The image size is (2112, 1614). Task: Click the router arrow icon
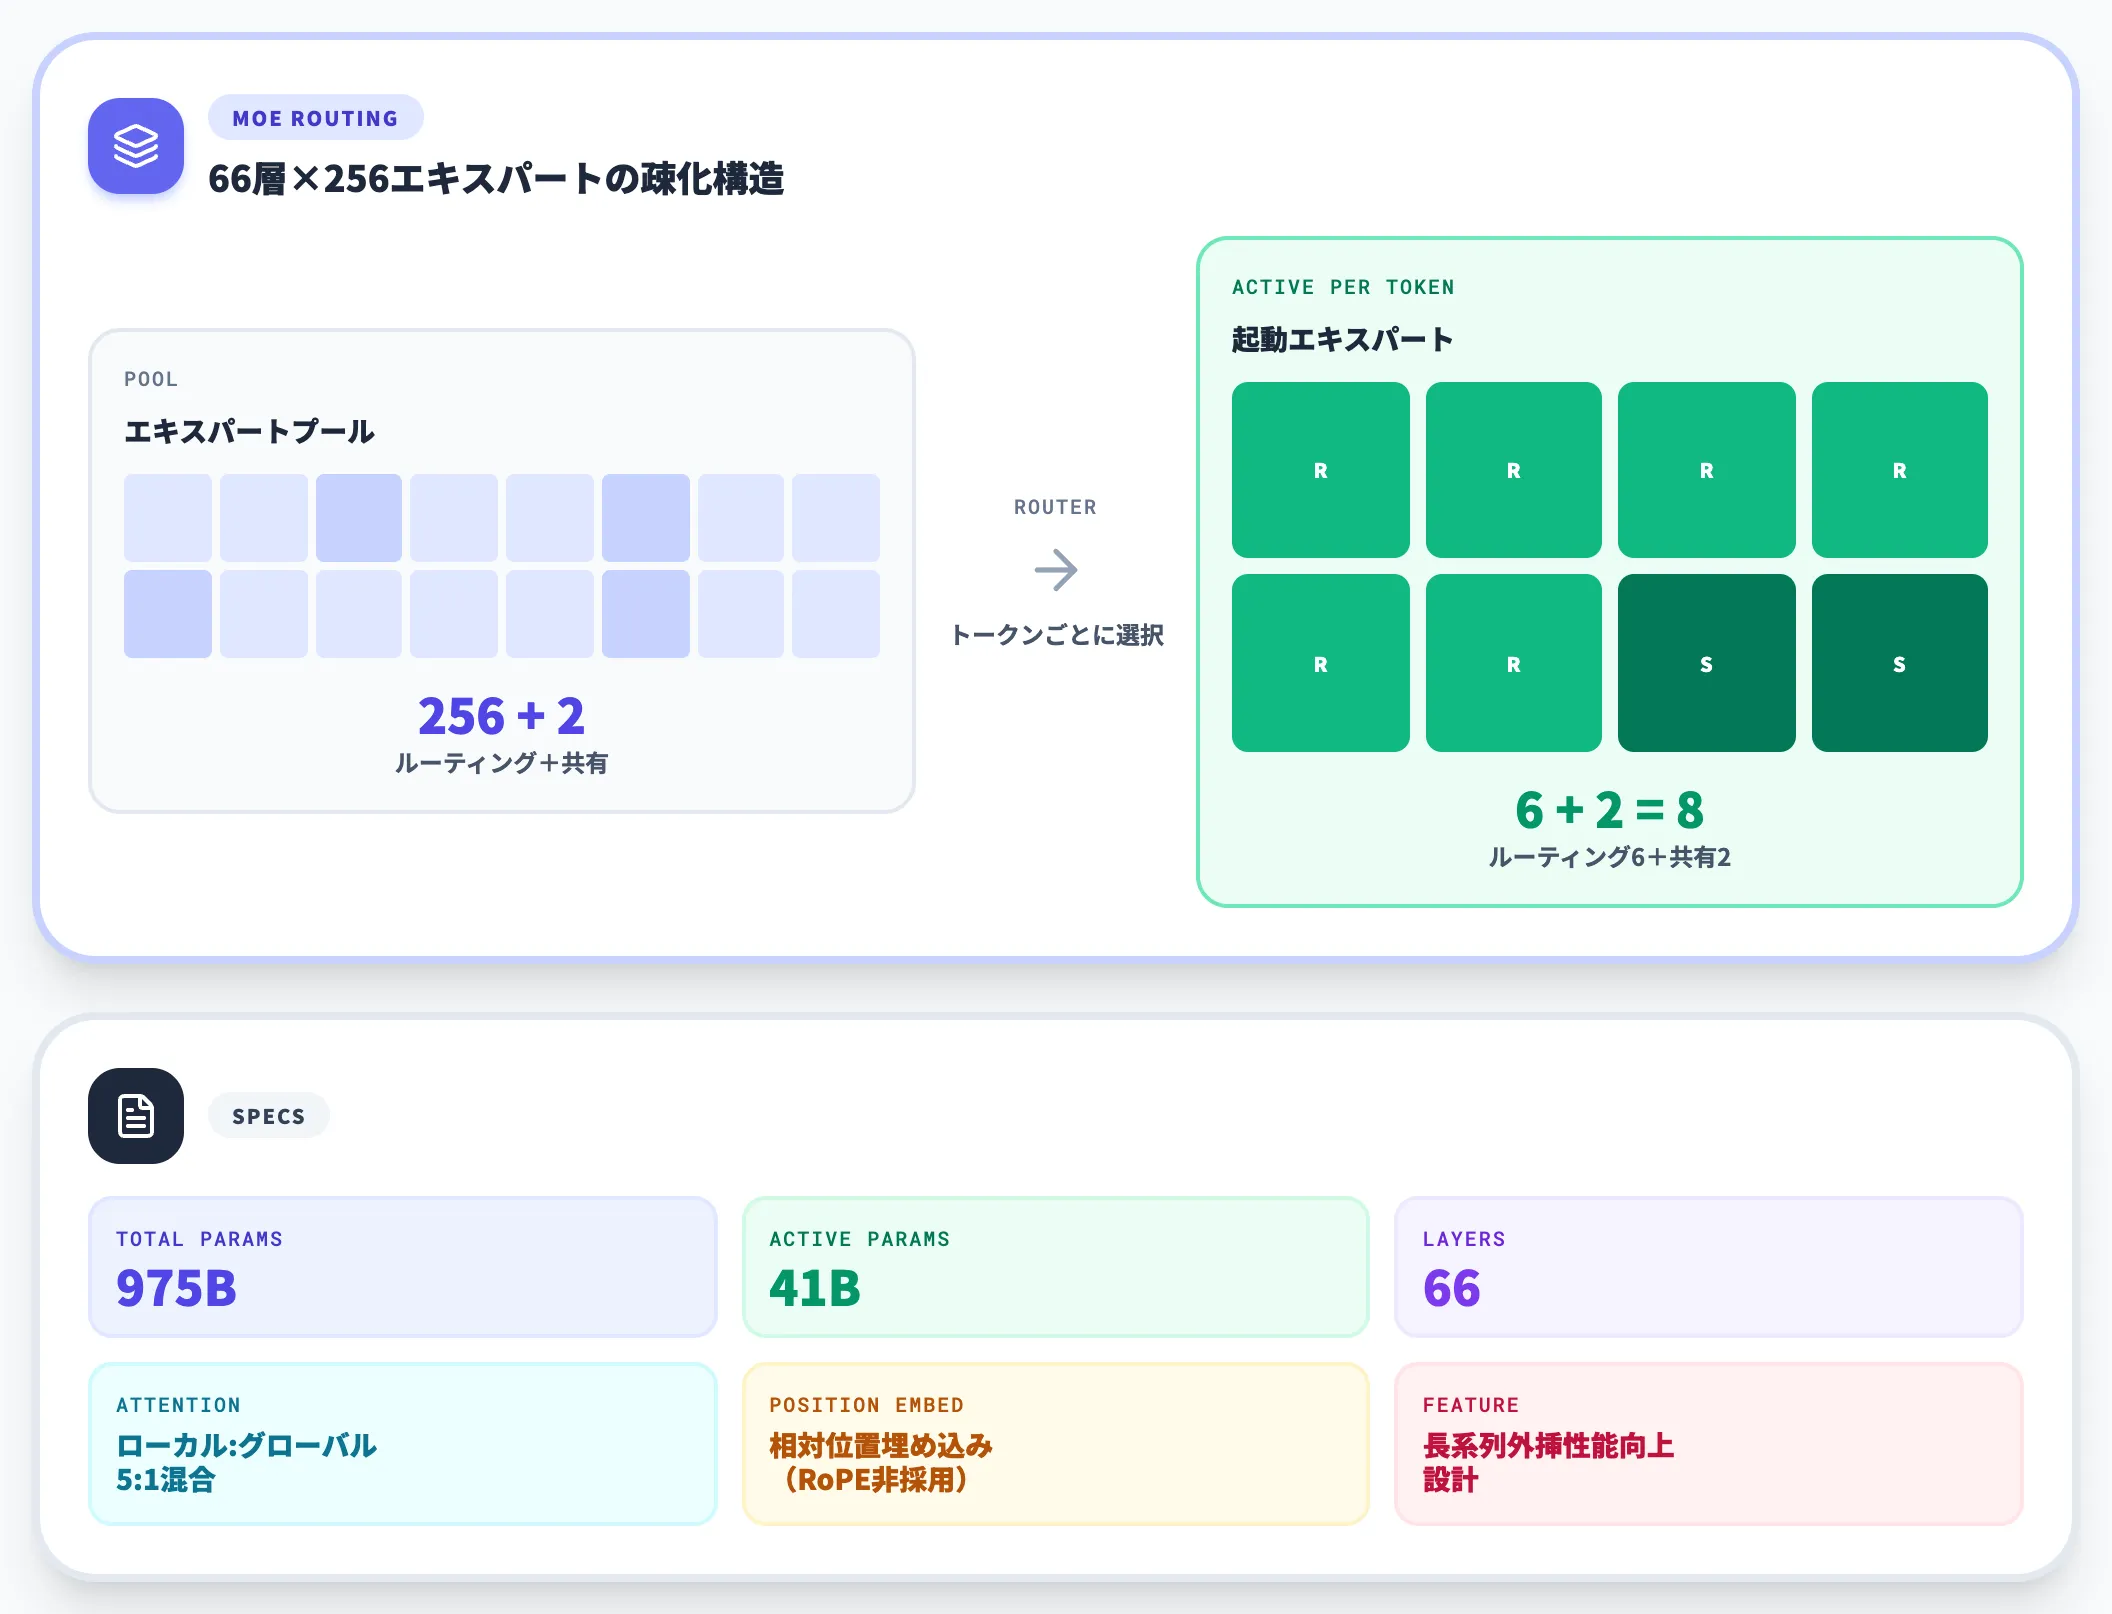click(x=1056, y=570)
